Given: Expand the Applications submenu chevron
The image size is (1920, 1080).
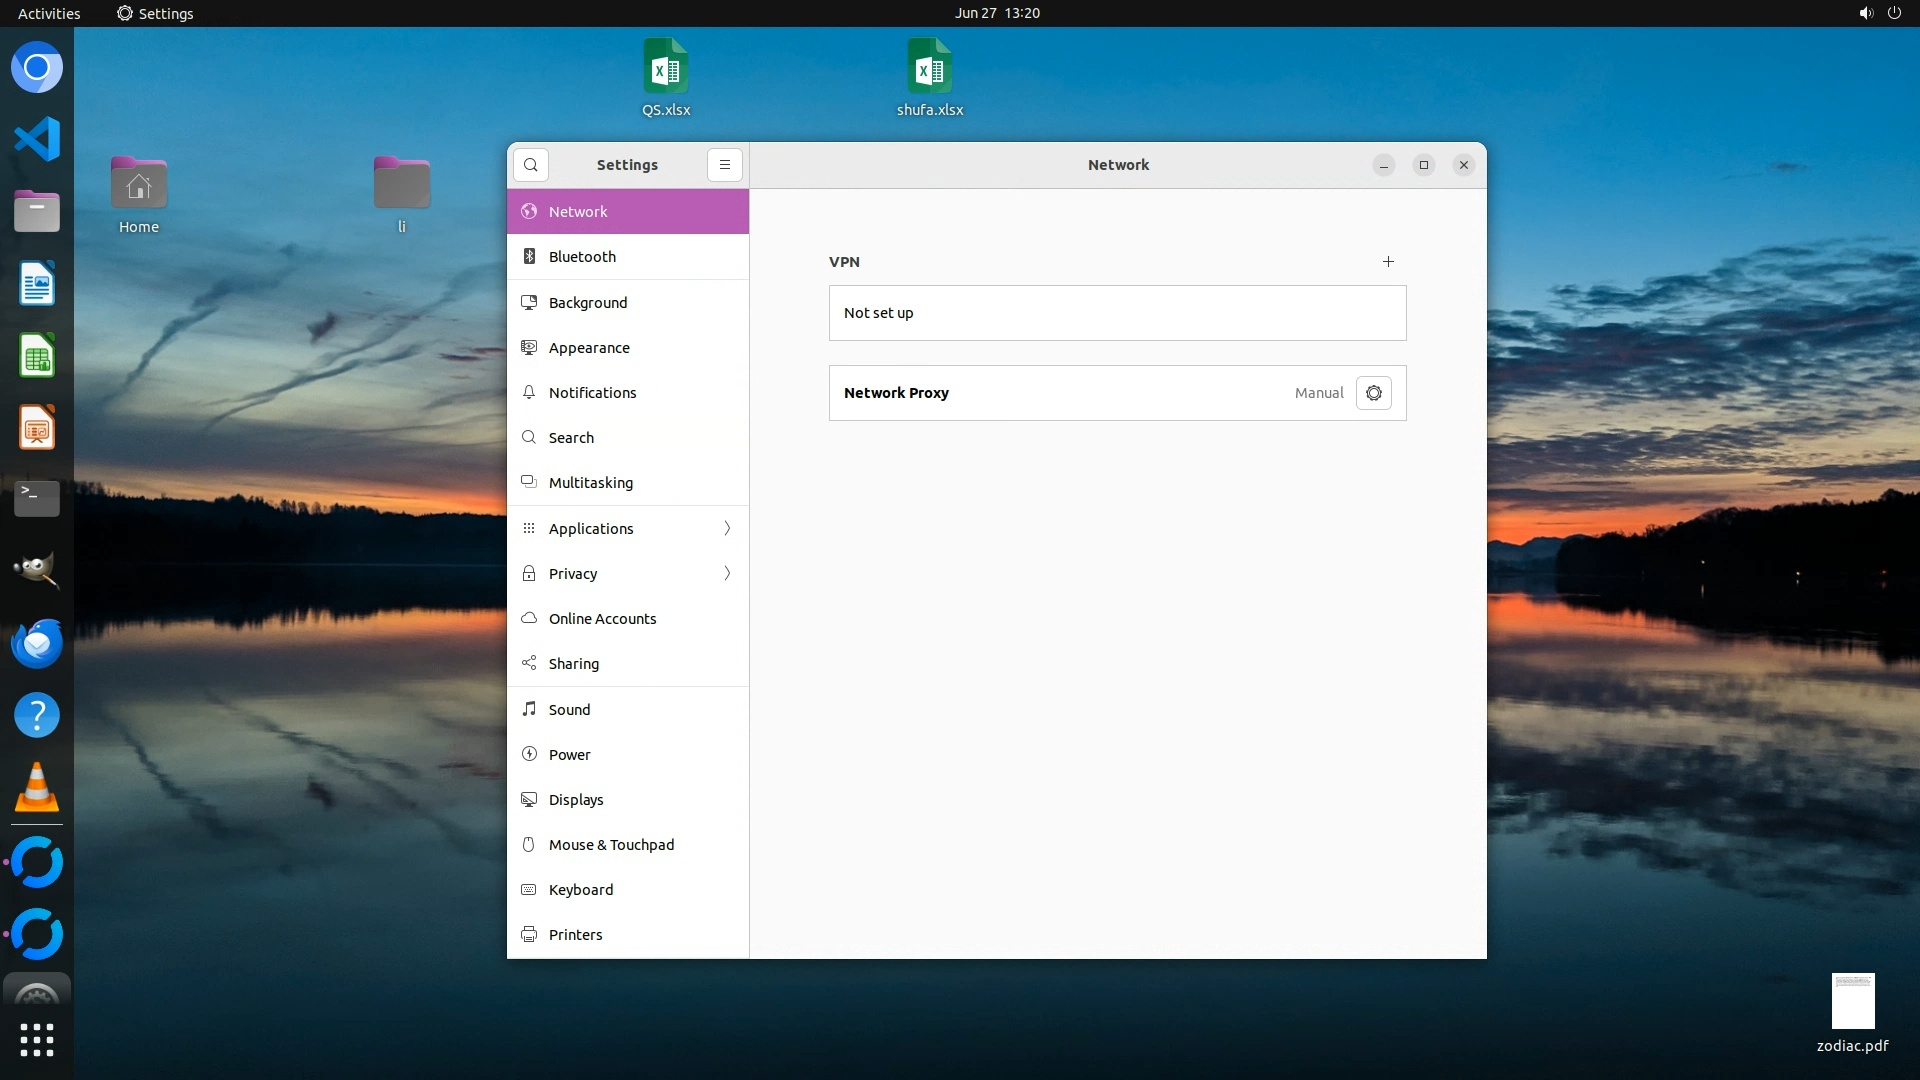Looking at the screenshot, I should coord(727,528).
